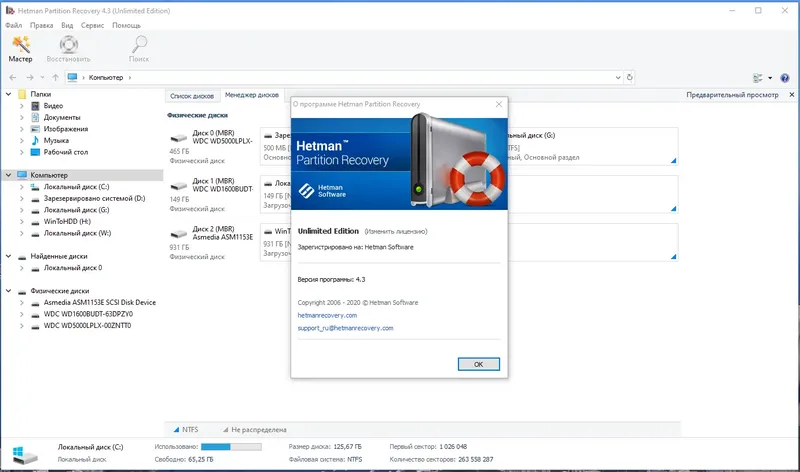
Task: Open the Файл menu
Action: [14, 25]
